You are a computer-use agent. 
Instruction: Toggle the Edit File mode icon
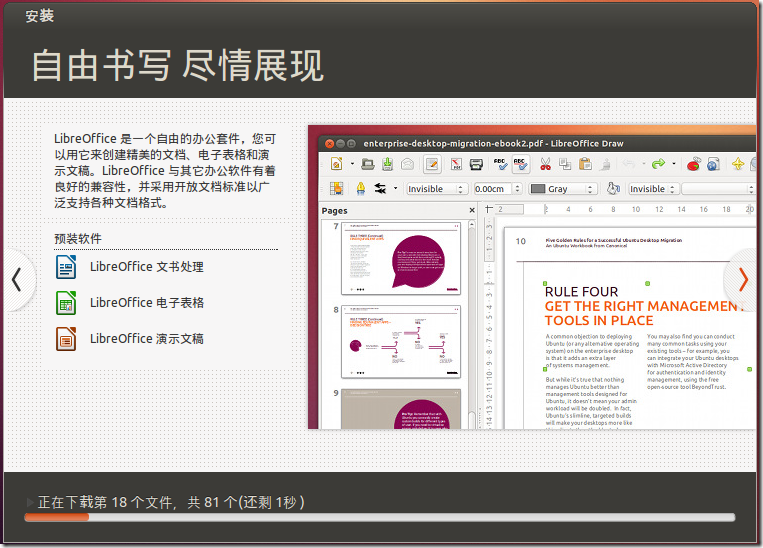[432, 164]
